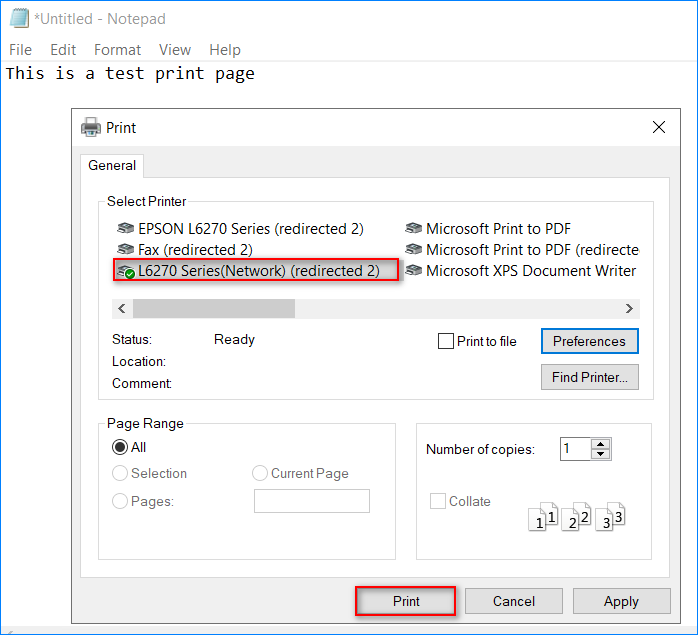Select the All page range radio button
The height and width of the screenshot is (635, 698).
120,447
